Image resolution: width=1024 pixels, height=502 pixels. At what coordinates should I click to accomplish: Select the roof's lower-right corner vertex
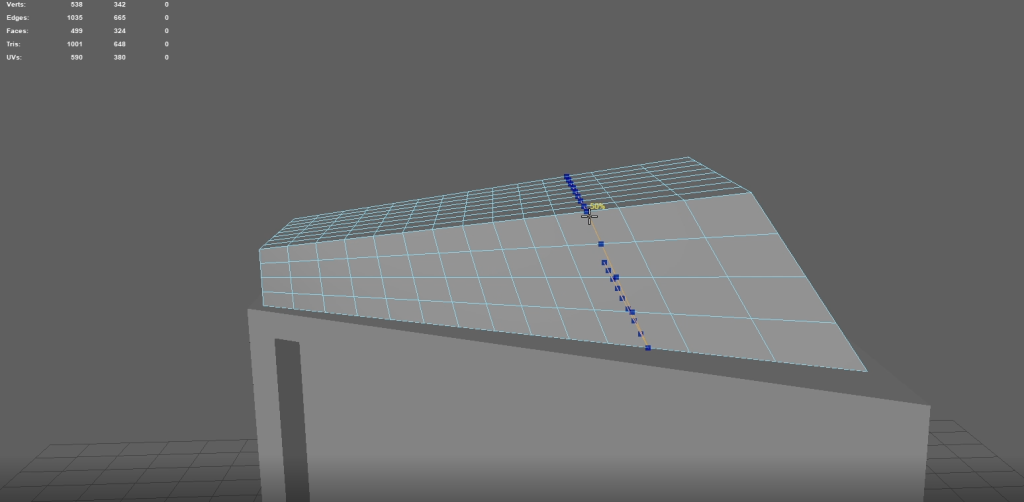[867, 371]
